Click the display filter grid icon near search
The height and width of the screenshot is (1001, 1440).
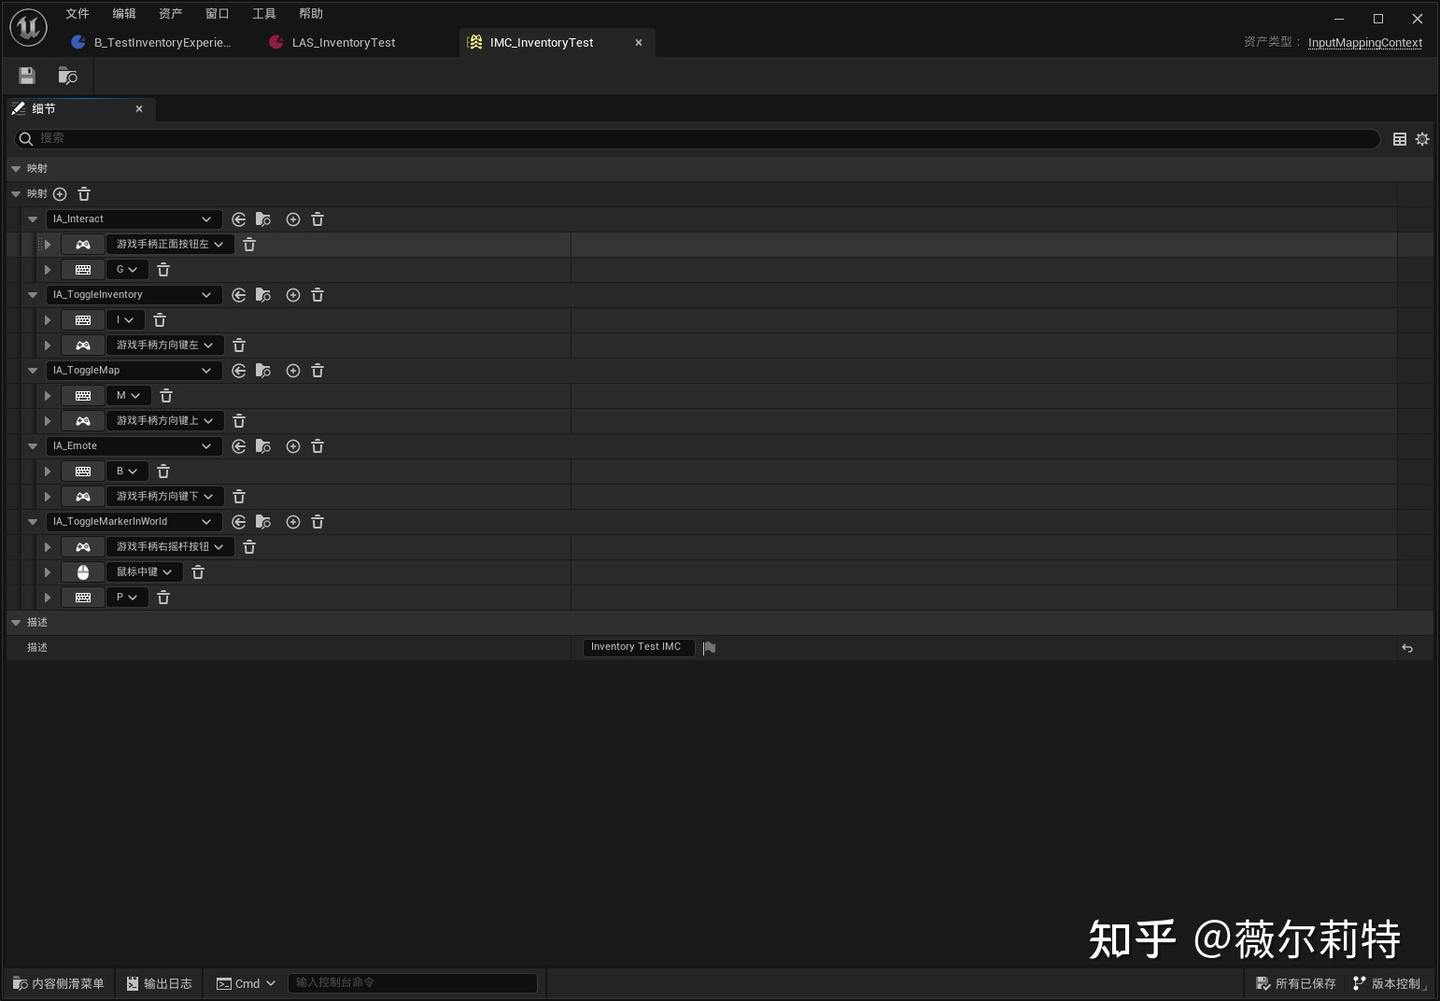point(1399,139)
